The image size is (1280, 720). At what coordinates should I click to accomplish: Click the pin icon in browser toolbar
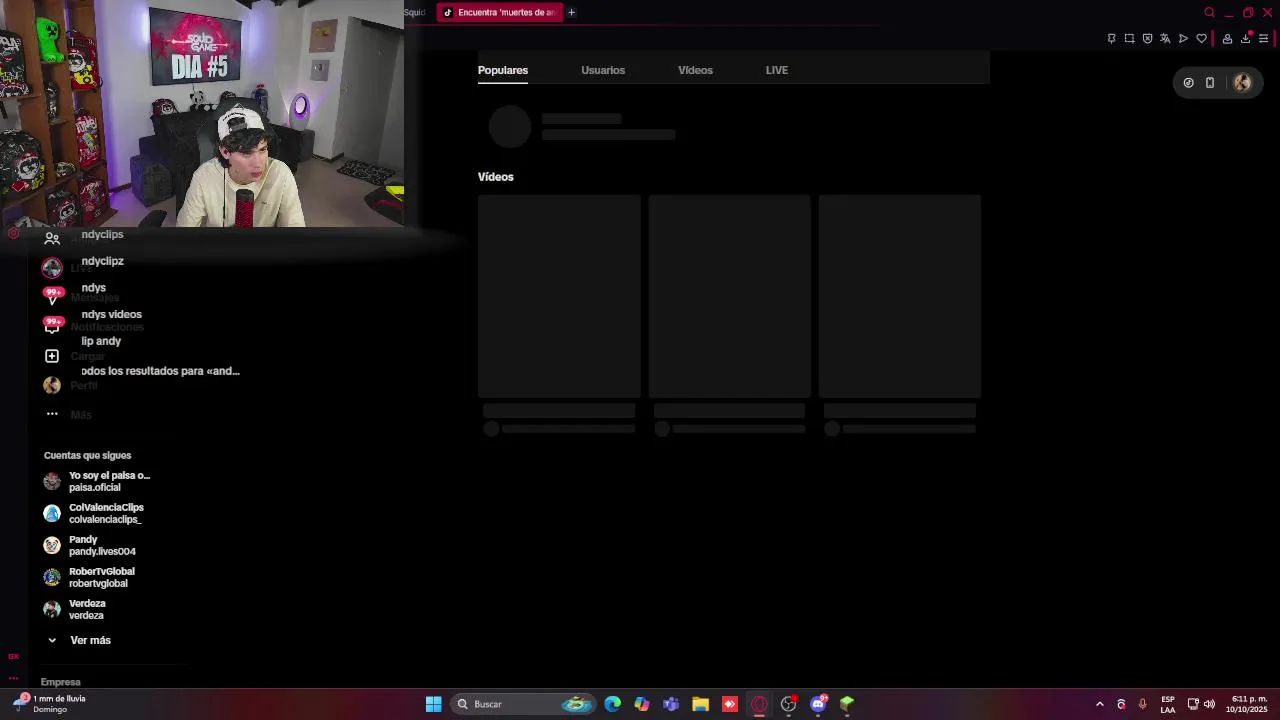click(x=1111, y=38)
